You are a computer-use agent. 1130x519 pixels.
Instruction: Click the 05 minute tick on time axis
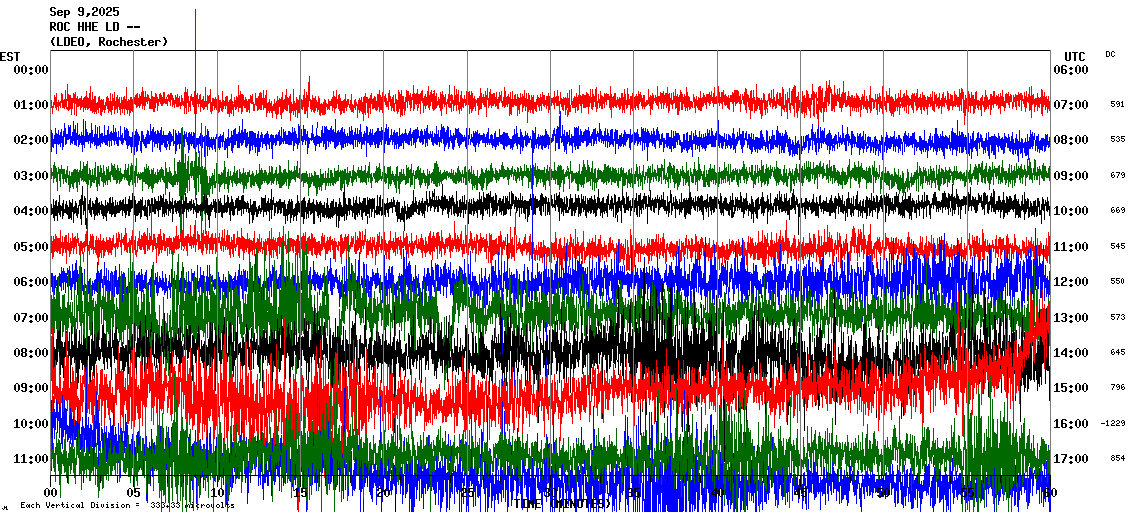[x=134, y=493]
